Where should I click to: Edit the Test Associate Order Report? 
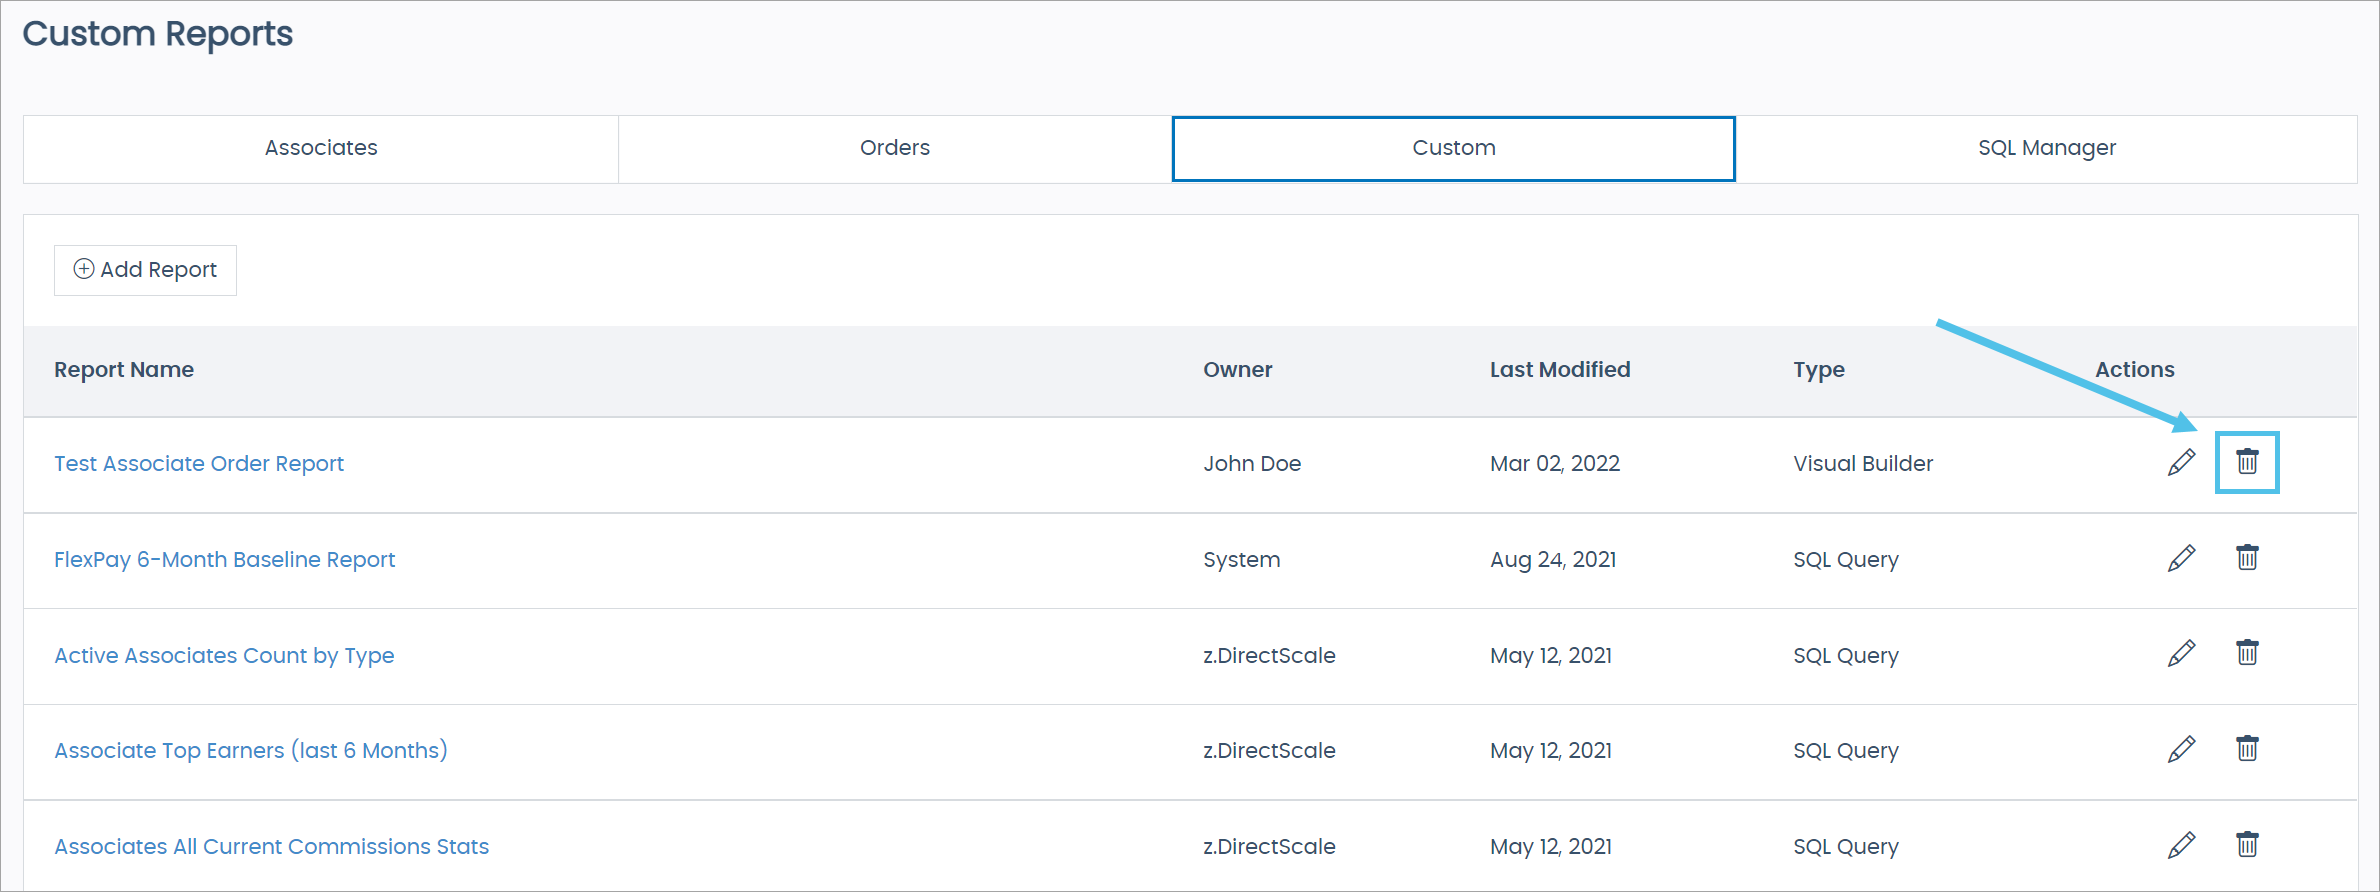pos(2181,463)
